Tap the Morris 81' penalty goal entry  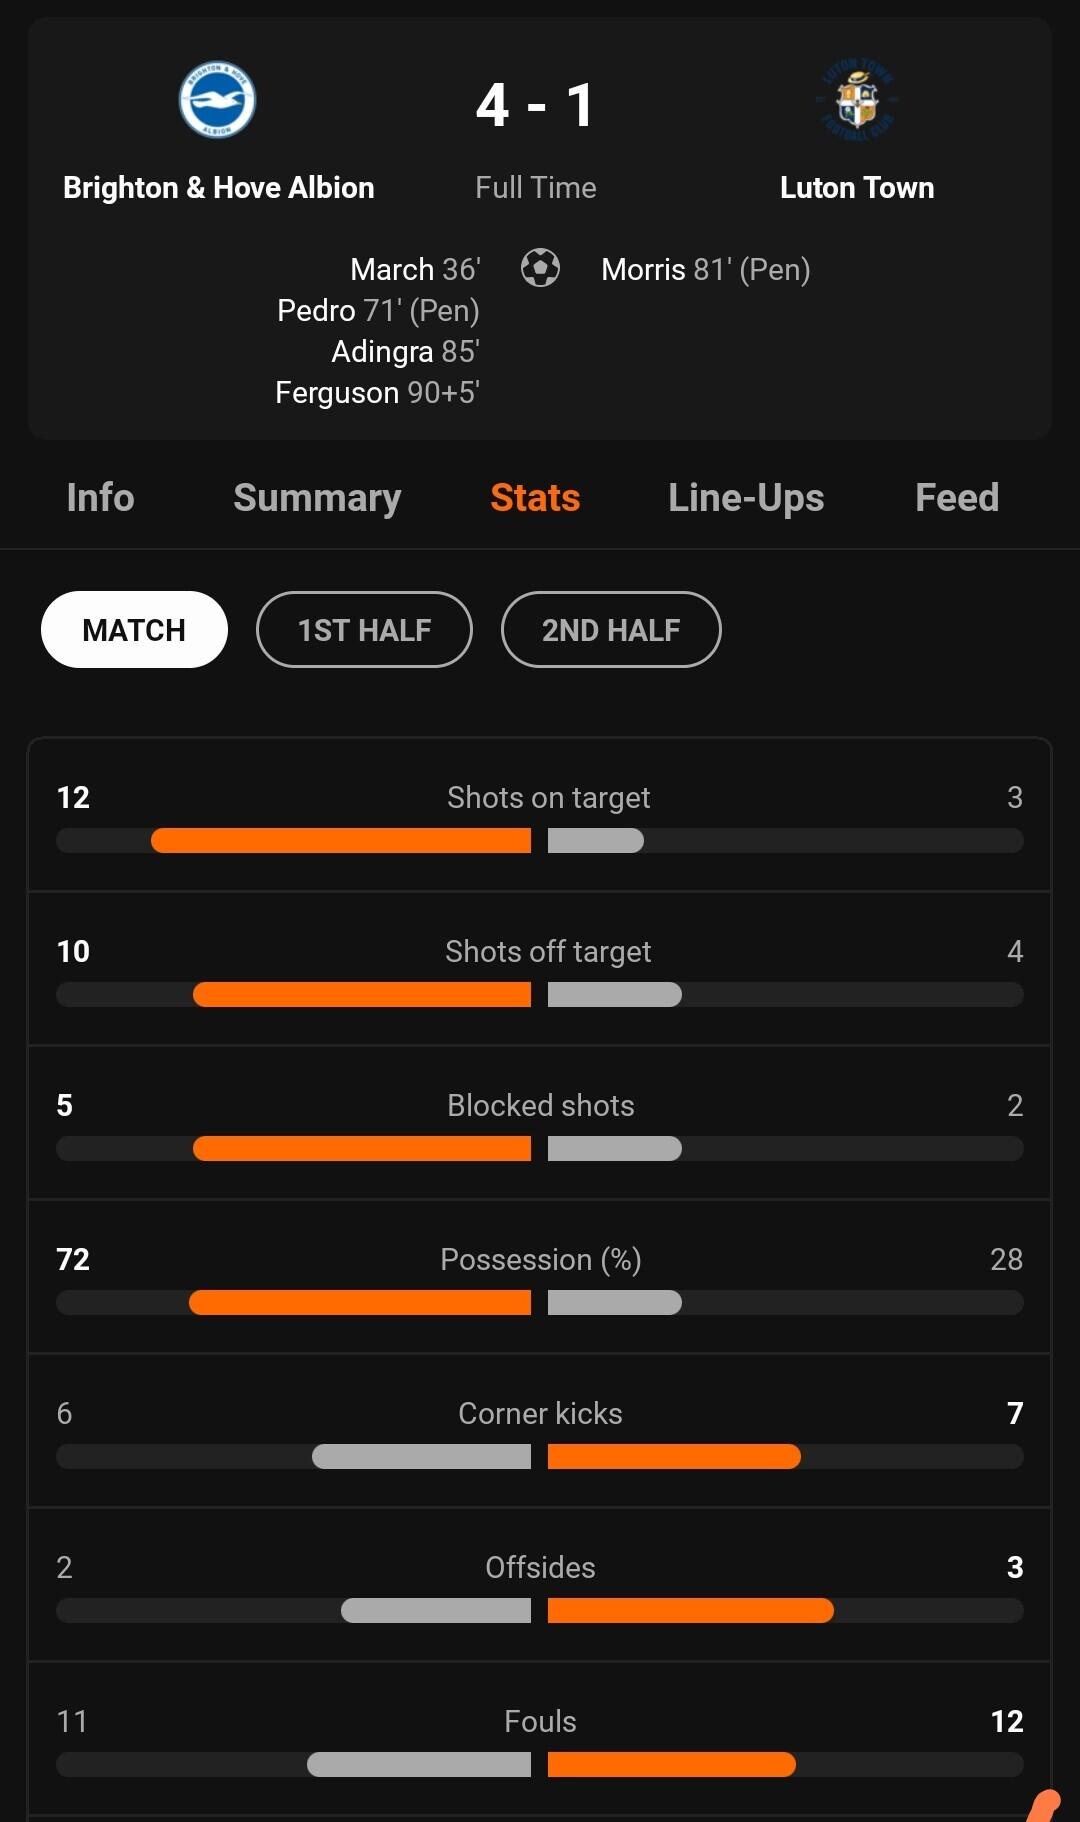[x=705, y=270]
